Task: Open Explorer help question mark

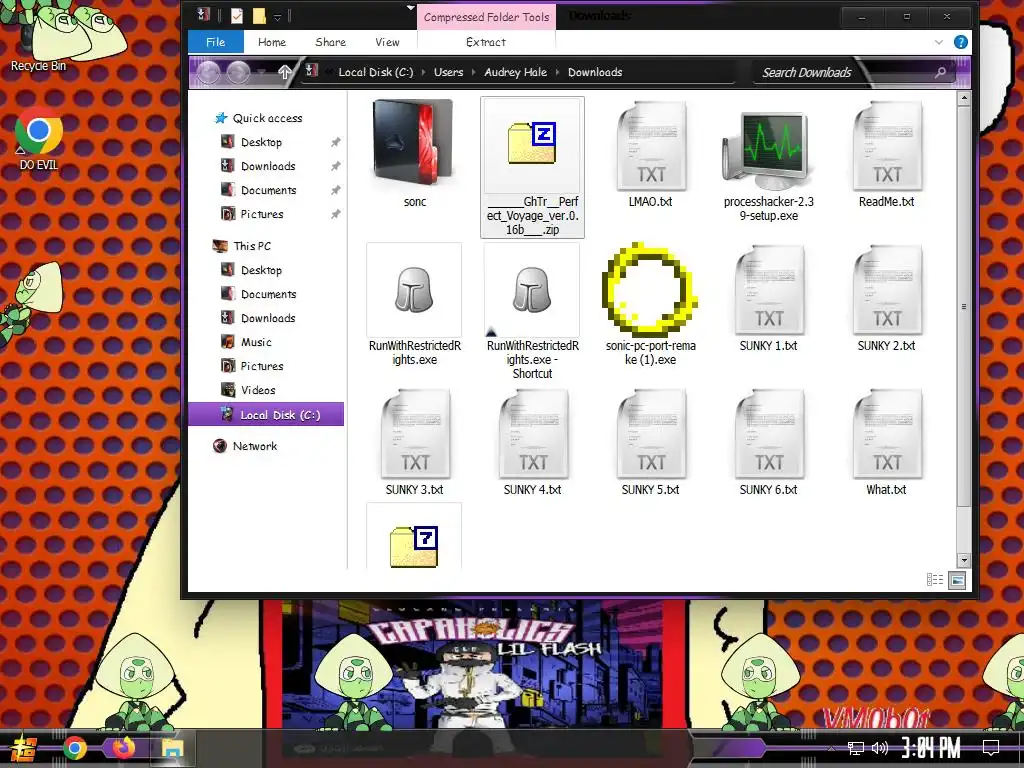Action: (x=961, y=42)
